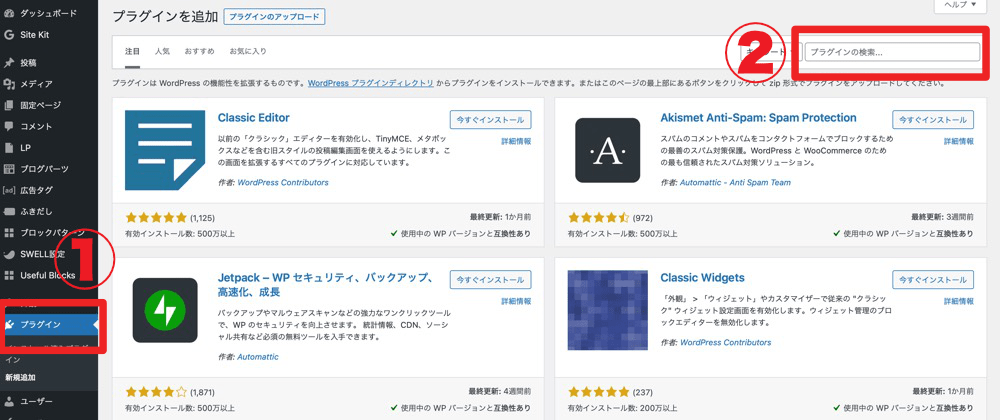
Task: Click the Akismet (972) rating count
Action: point(641,218)
